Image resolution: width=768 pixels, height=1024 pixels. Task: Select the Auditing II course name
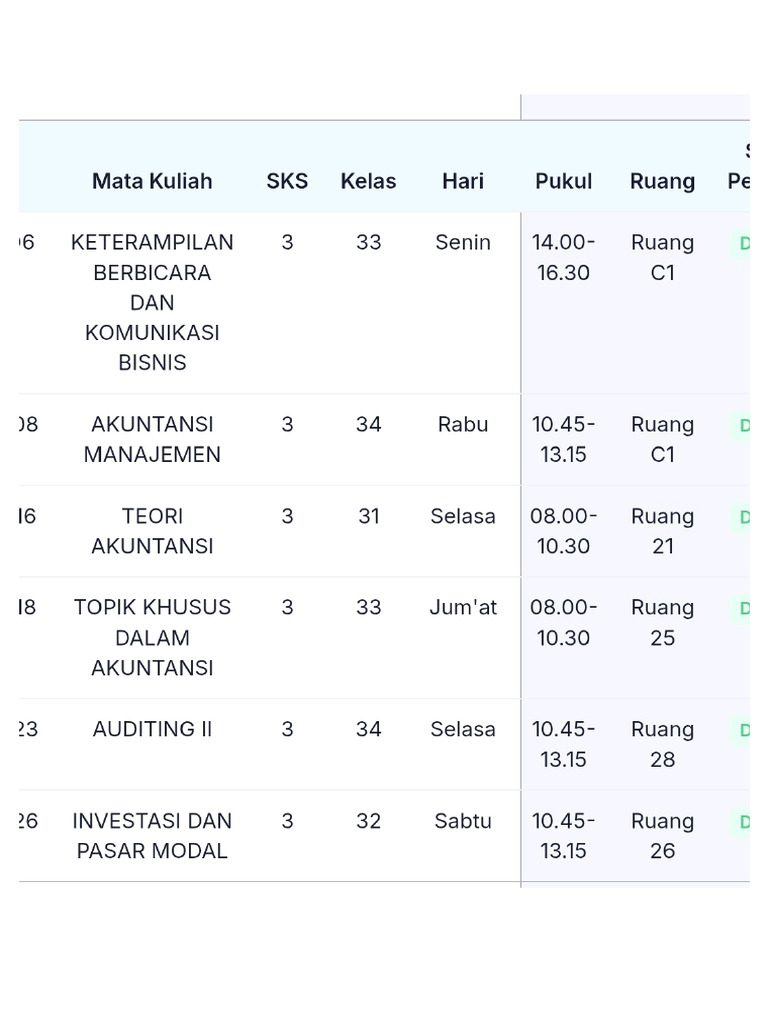click(152, 729)
